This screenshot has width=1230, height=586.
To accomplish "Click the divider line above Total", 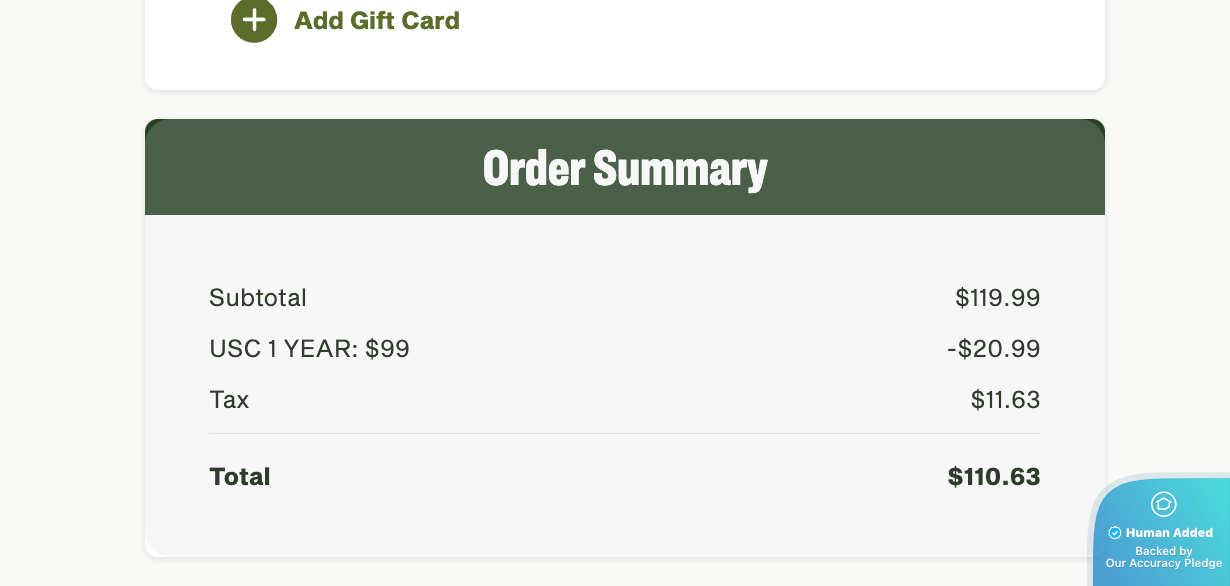I will tap(625, 434).
